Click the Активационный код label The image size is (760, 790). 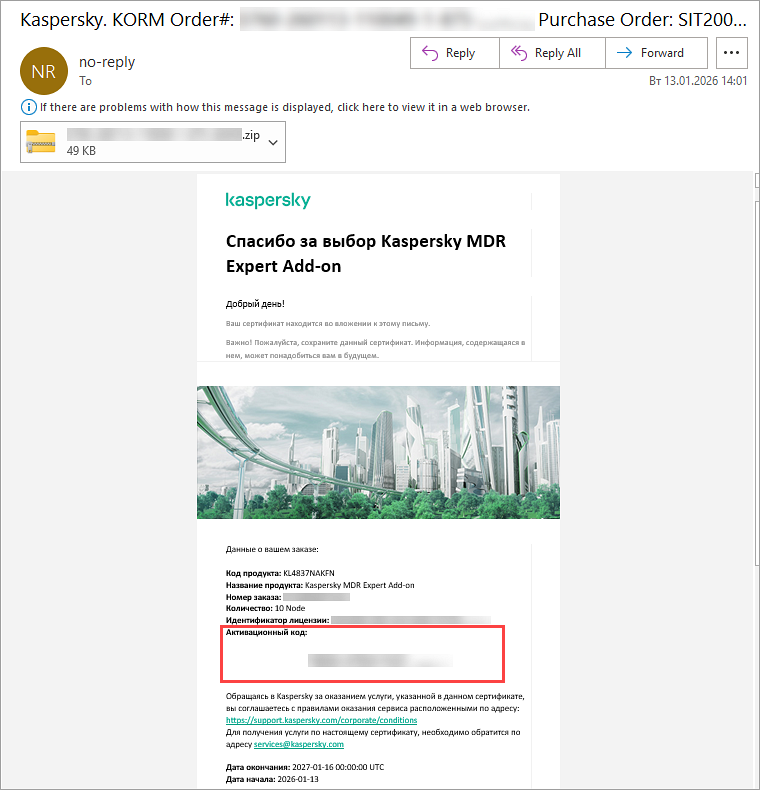click(266, 632)
